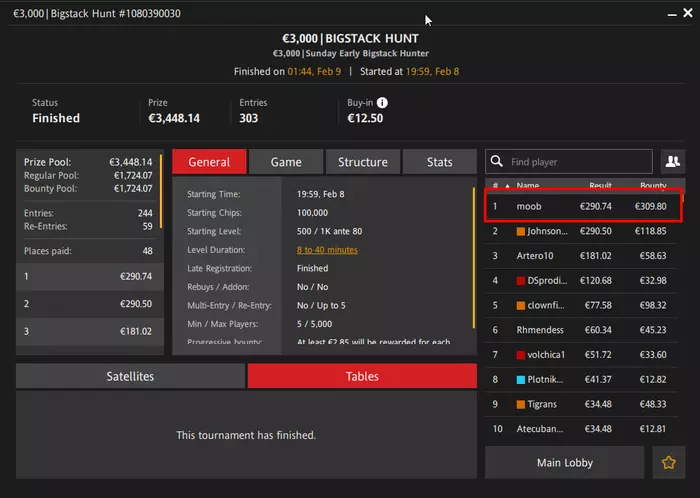Switch to the Game tab
700x498 pixels.
point(286,162)
